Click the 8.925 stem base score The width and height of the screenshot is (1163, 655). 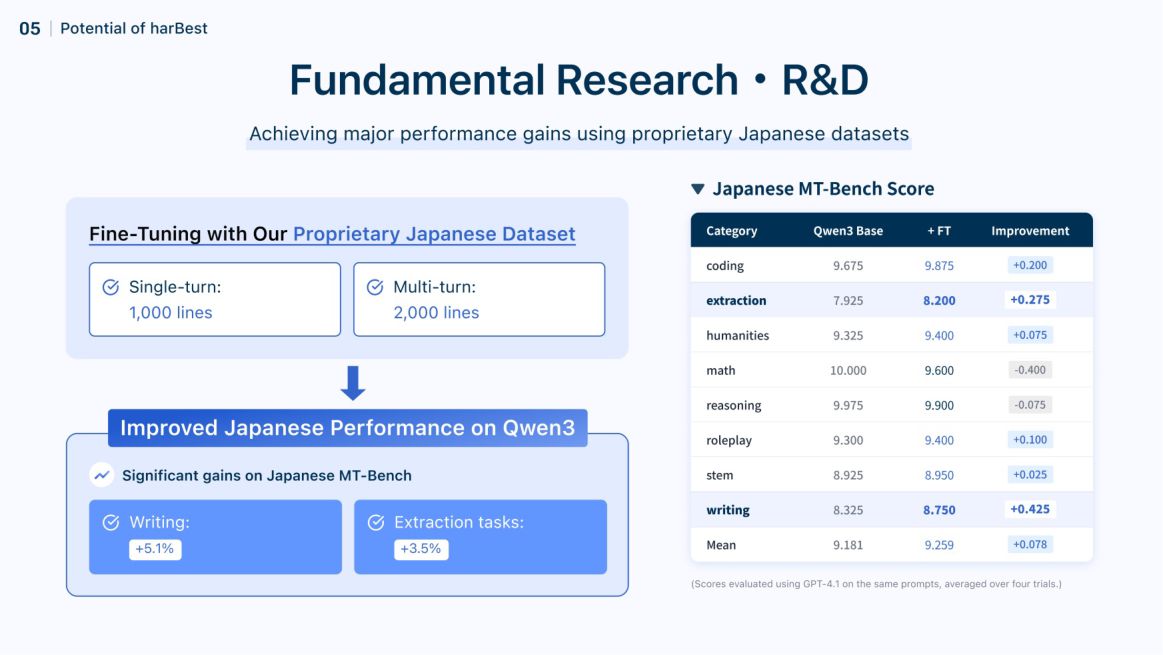(848, 475)
